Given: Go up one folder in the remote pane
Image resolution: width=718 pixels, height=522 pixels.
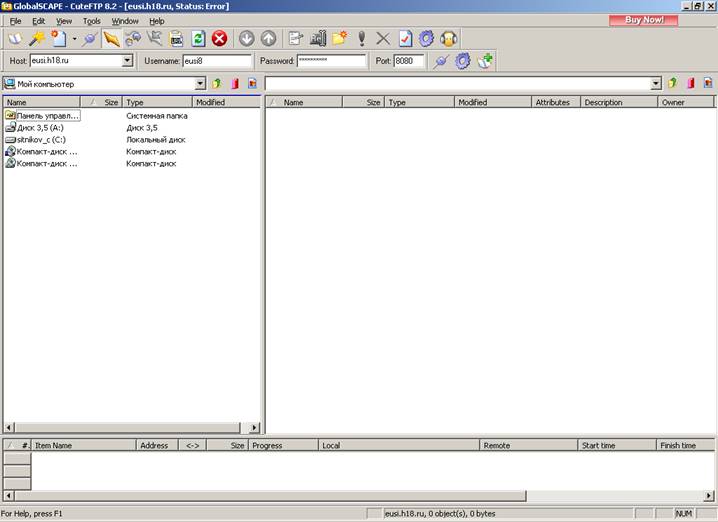Looking at the screenshot, I should pos(673,83).
